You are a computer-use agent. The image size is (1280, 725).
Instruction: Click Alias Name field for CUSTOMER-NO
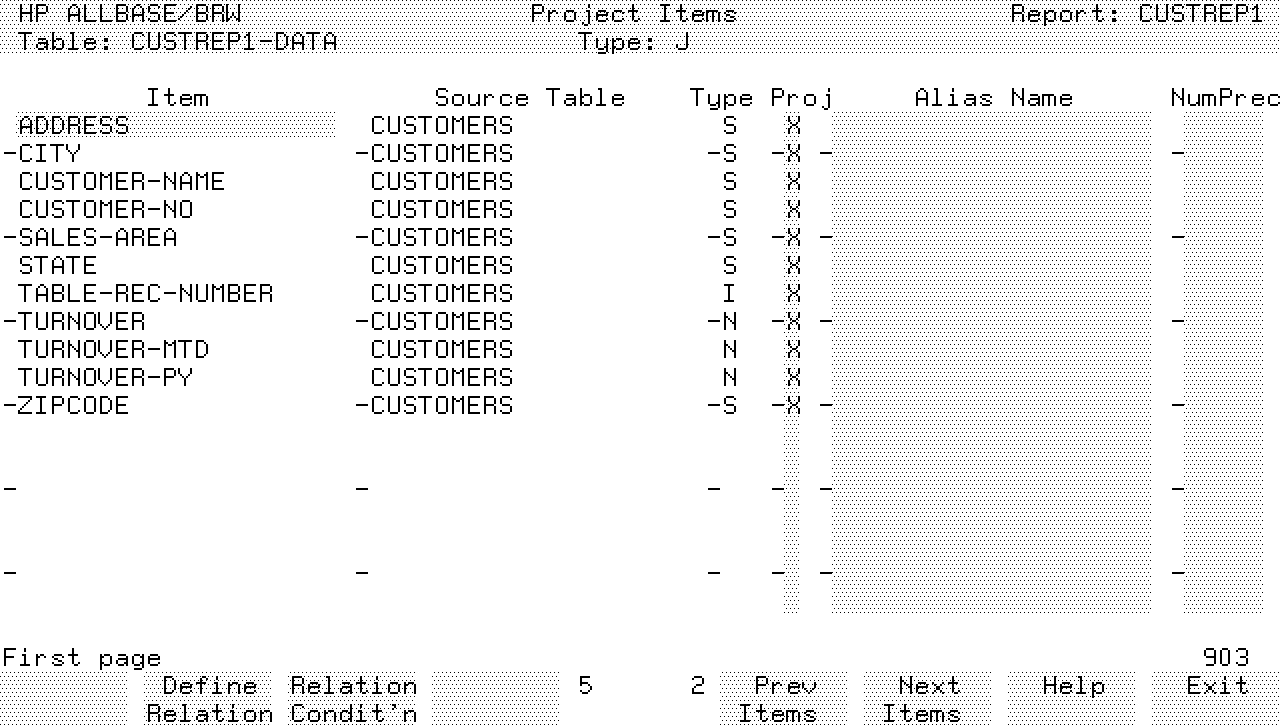pyautogui.click(x=990, y=210)
